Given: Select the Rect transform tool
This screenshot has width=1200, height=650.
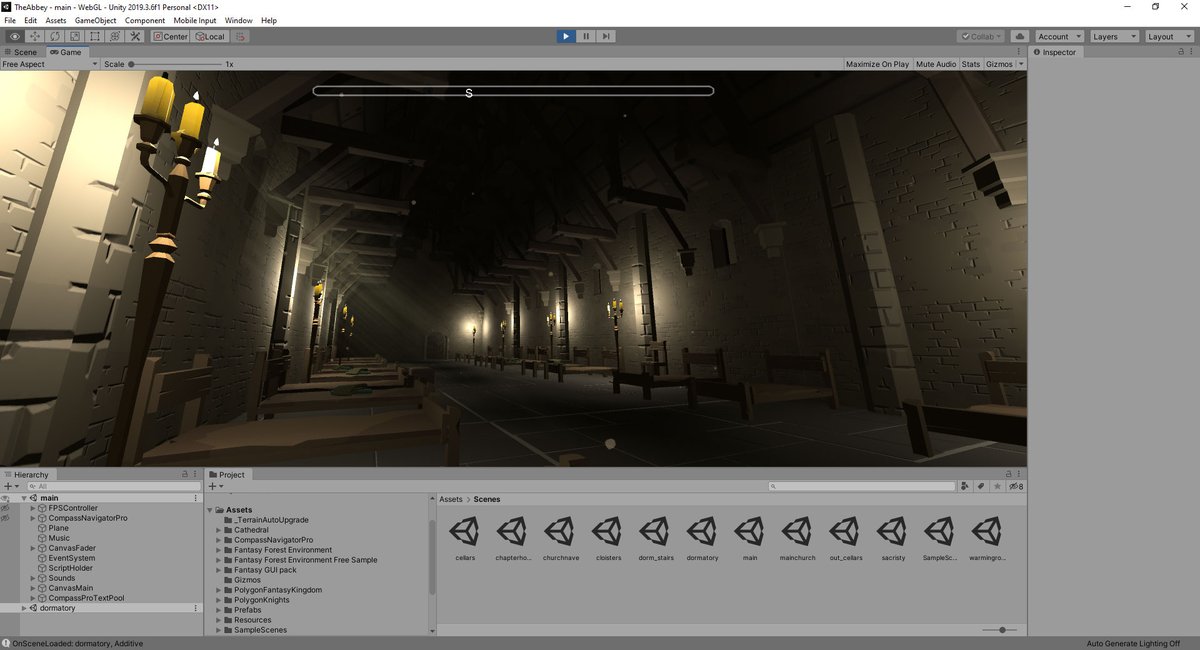Looking at the screenshot, I should click(x=95, y=36).
